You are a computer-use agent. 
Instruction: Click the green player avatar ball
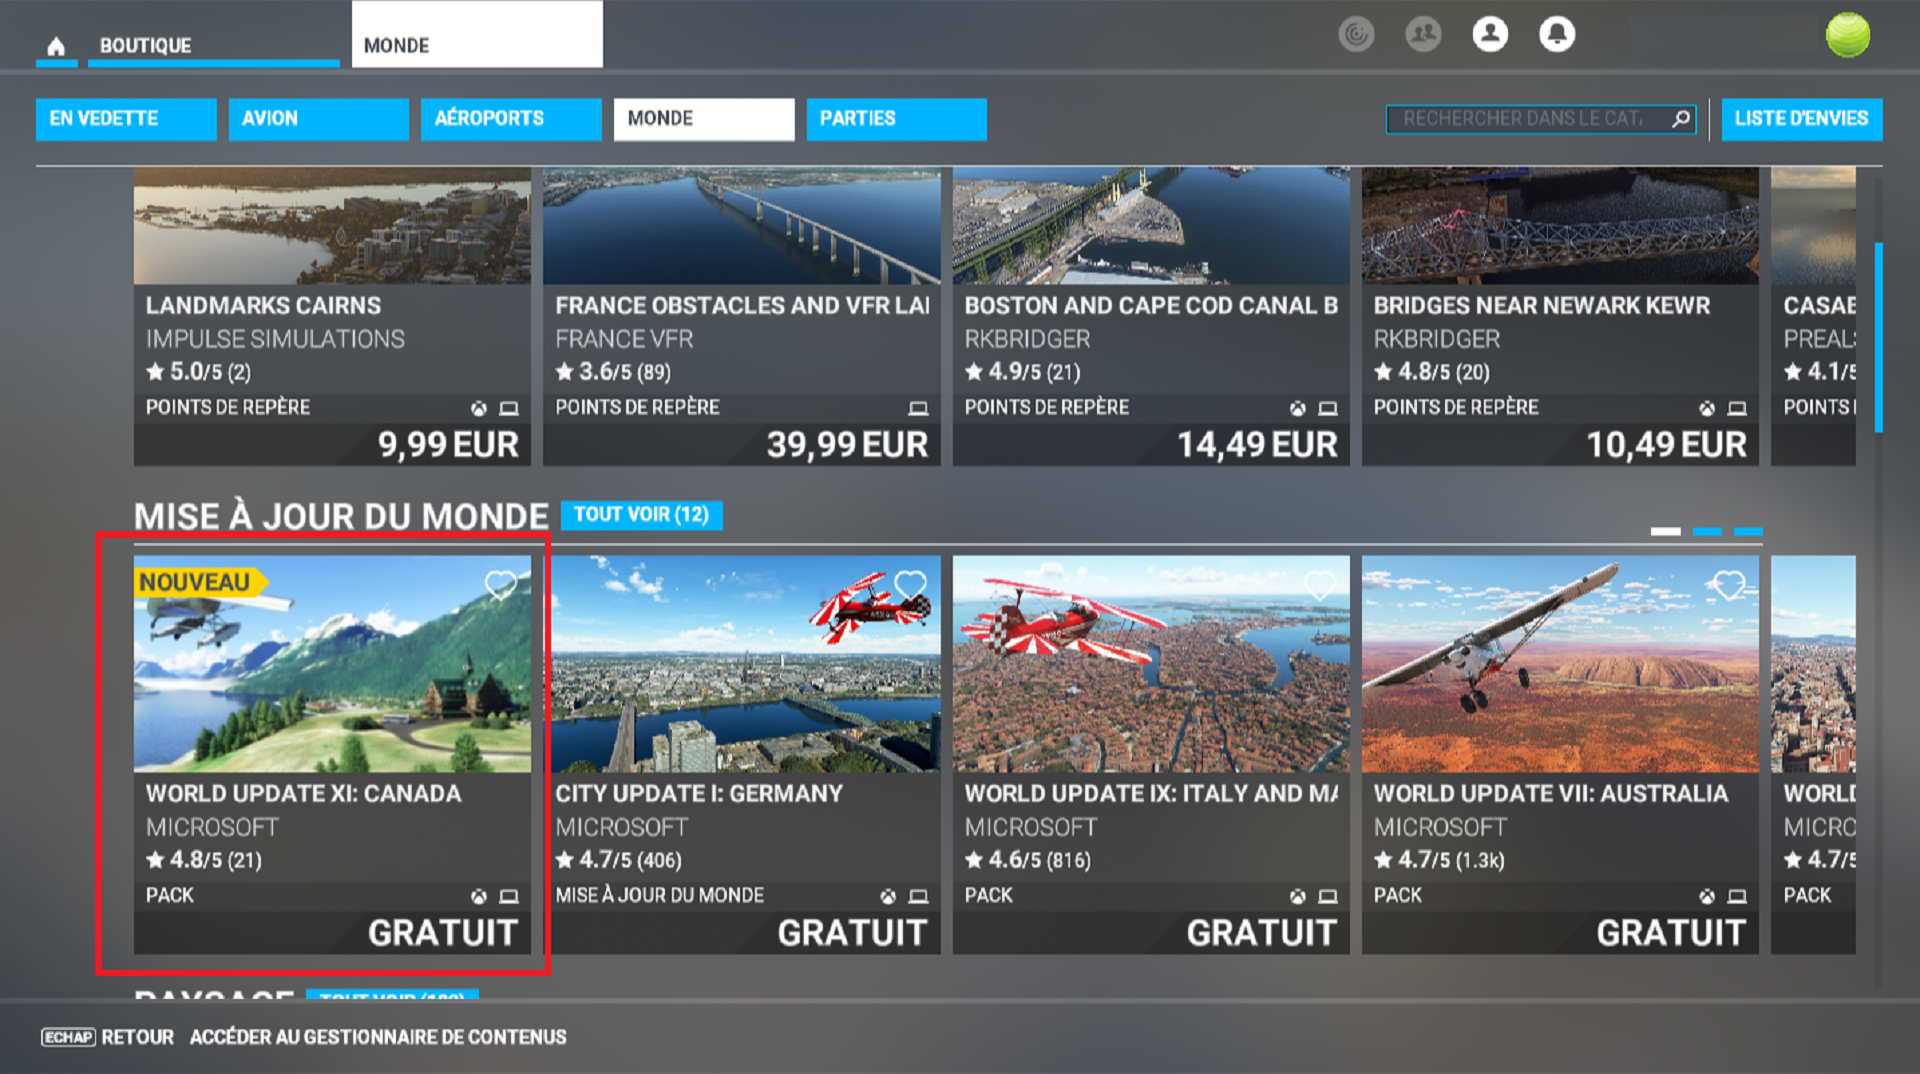[x=1847, y=35]
